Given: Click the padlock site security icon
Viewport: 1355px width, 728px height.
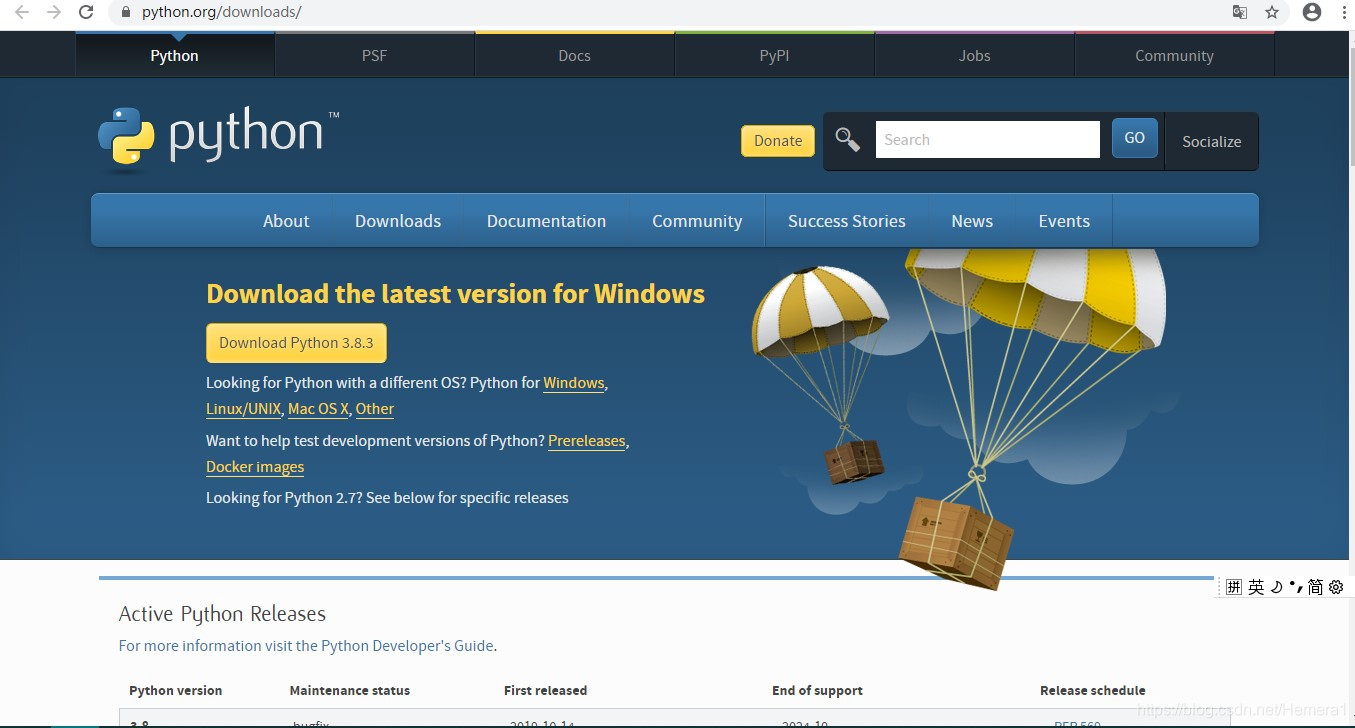Looking at the screenshot, I should [x=126, y=13].
